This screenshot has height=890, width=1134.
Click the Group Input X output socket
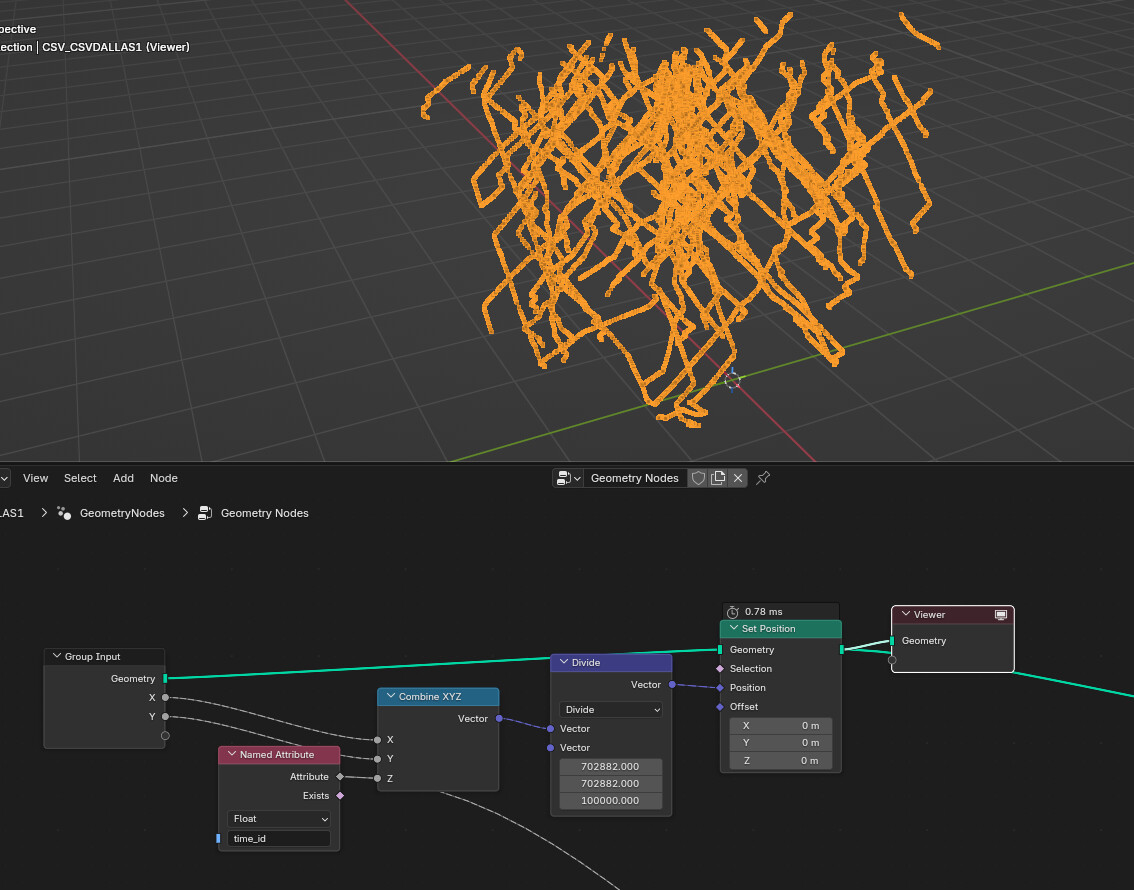coord(165,698)
